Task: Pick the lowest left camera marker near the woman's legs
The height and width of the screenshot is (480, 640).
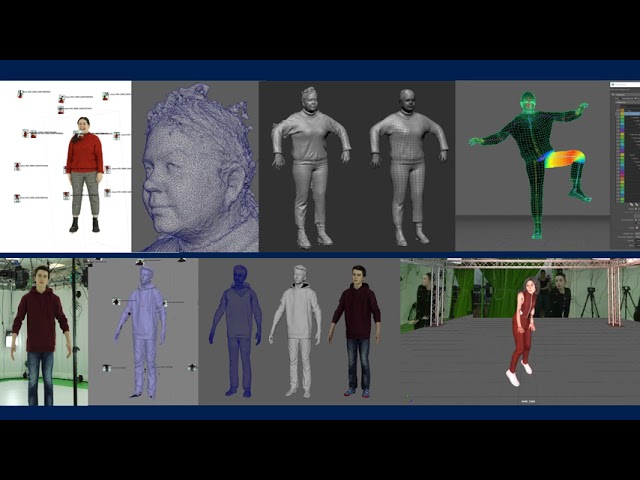Action: click(x=18, y=198)
